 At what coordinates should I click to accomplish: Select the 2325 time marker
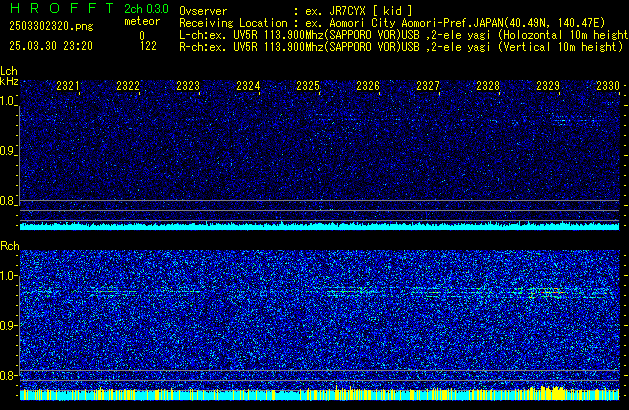[x=308, y=86]
